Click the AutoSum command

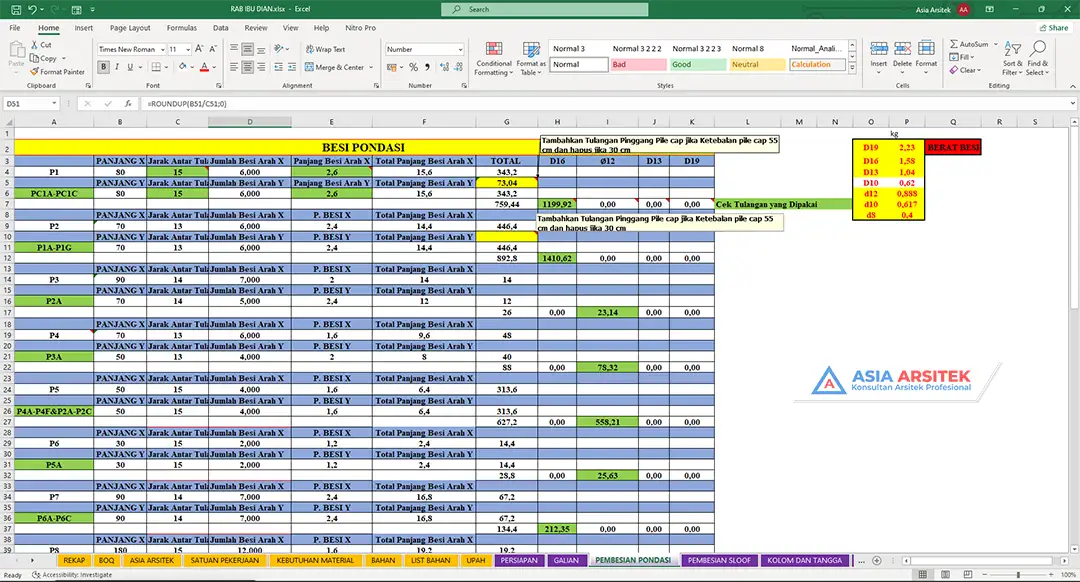pyautogui.click(x=968, y=44)
